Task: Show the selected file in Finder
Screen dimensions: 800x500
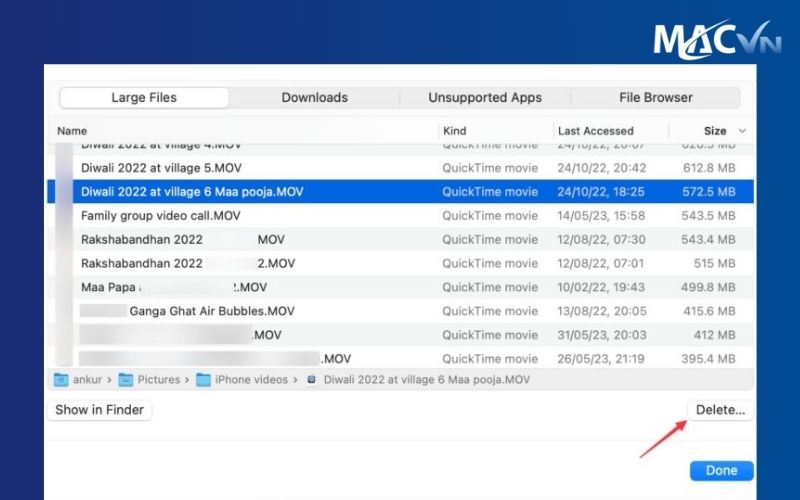Action: coord(99,410)
